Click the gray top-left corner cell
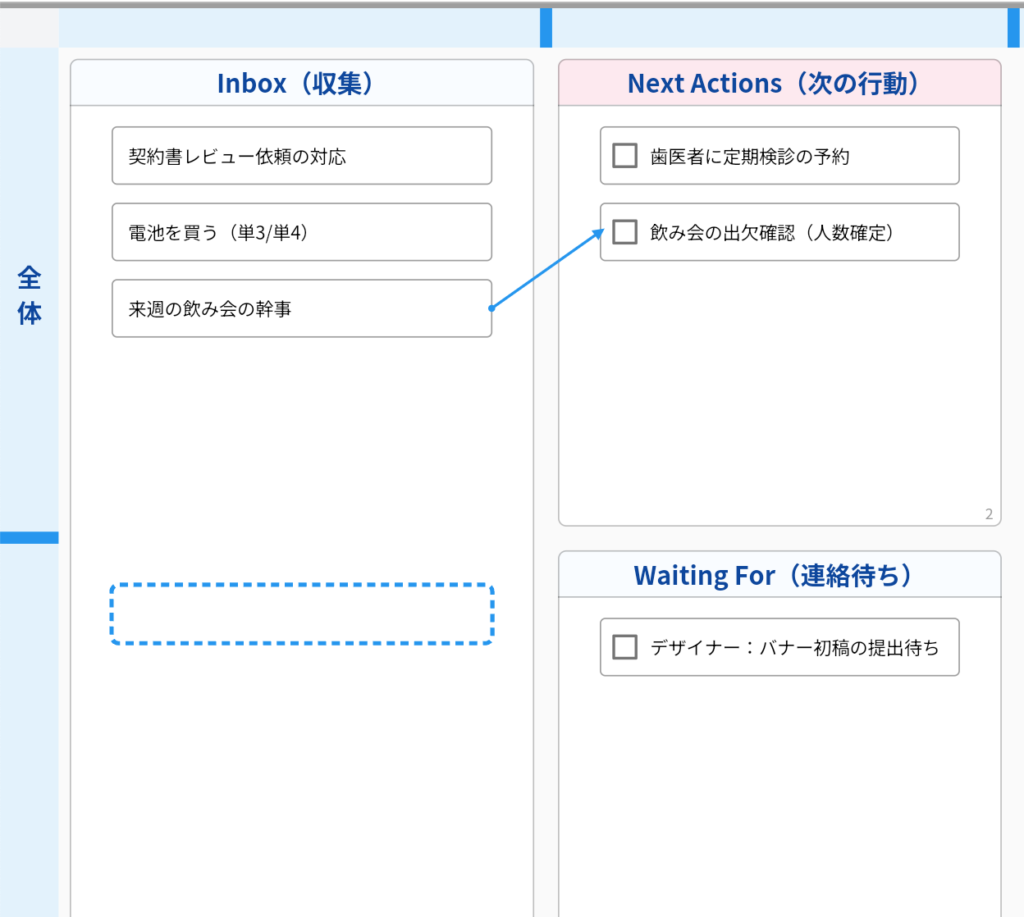The image size is (1024, 917). coord(29,28)
